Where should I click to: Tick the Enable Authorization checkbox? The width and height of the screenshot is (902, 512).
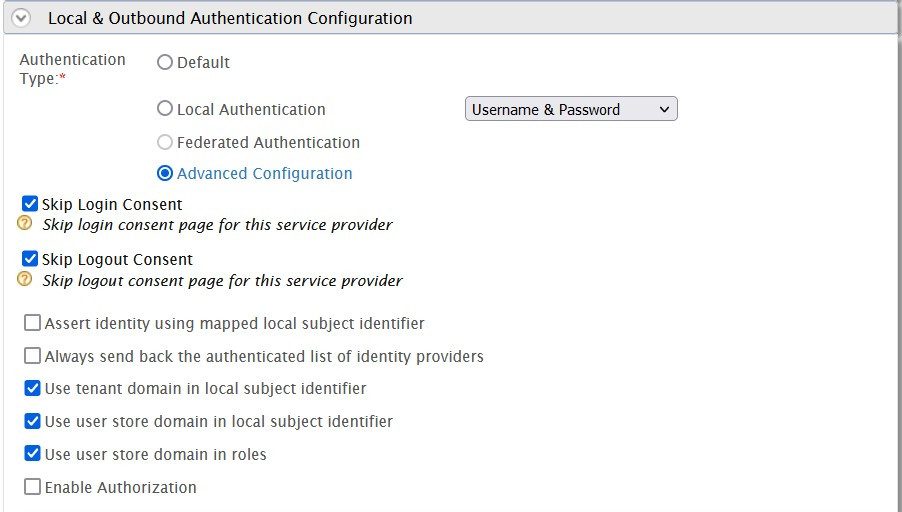pyautogui.click(x=33, y=487)
